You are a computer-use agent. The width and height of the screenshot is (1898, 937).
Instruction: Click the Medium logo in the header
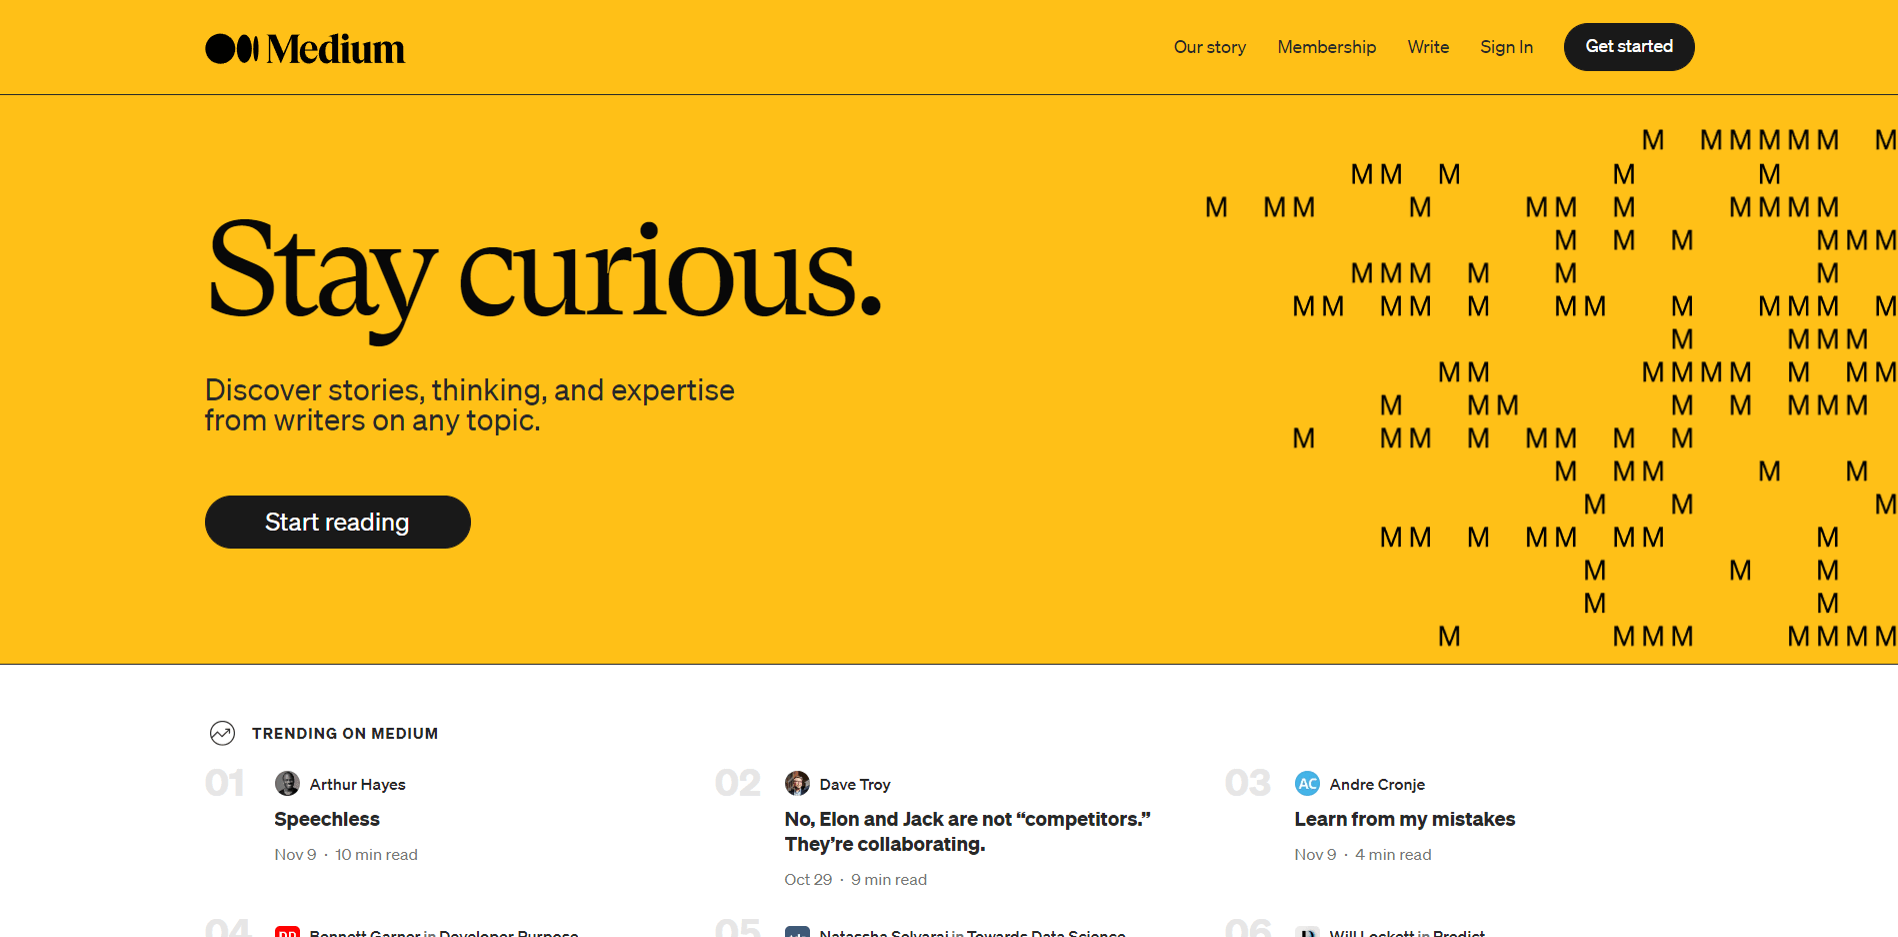pyautogui.click(x=305, y=48)
